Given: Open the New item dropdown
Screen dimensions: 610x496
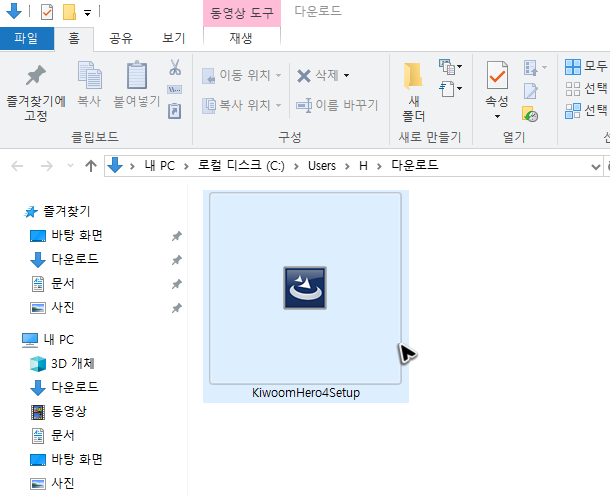Looking at the screenshot, I should pos(450,67).
